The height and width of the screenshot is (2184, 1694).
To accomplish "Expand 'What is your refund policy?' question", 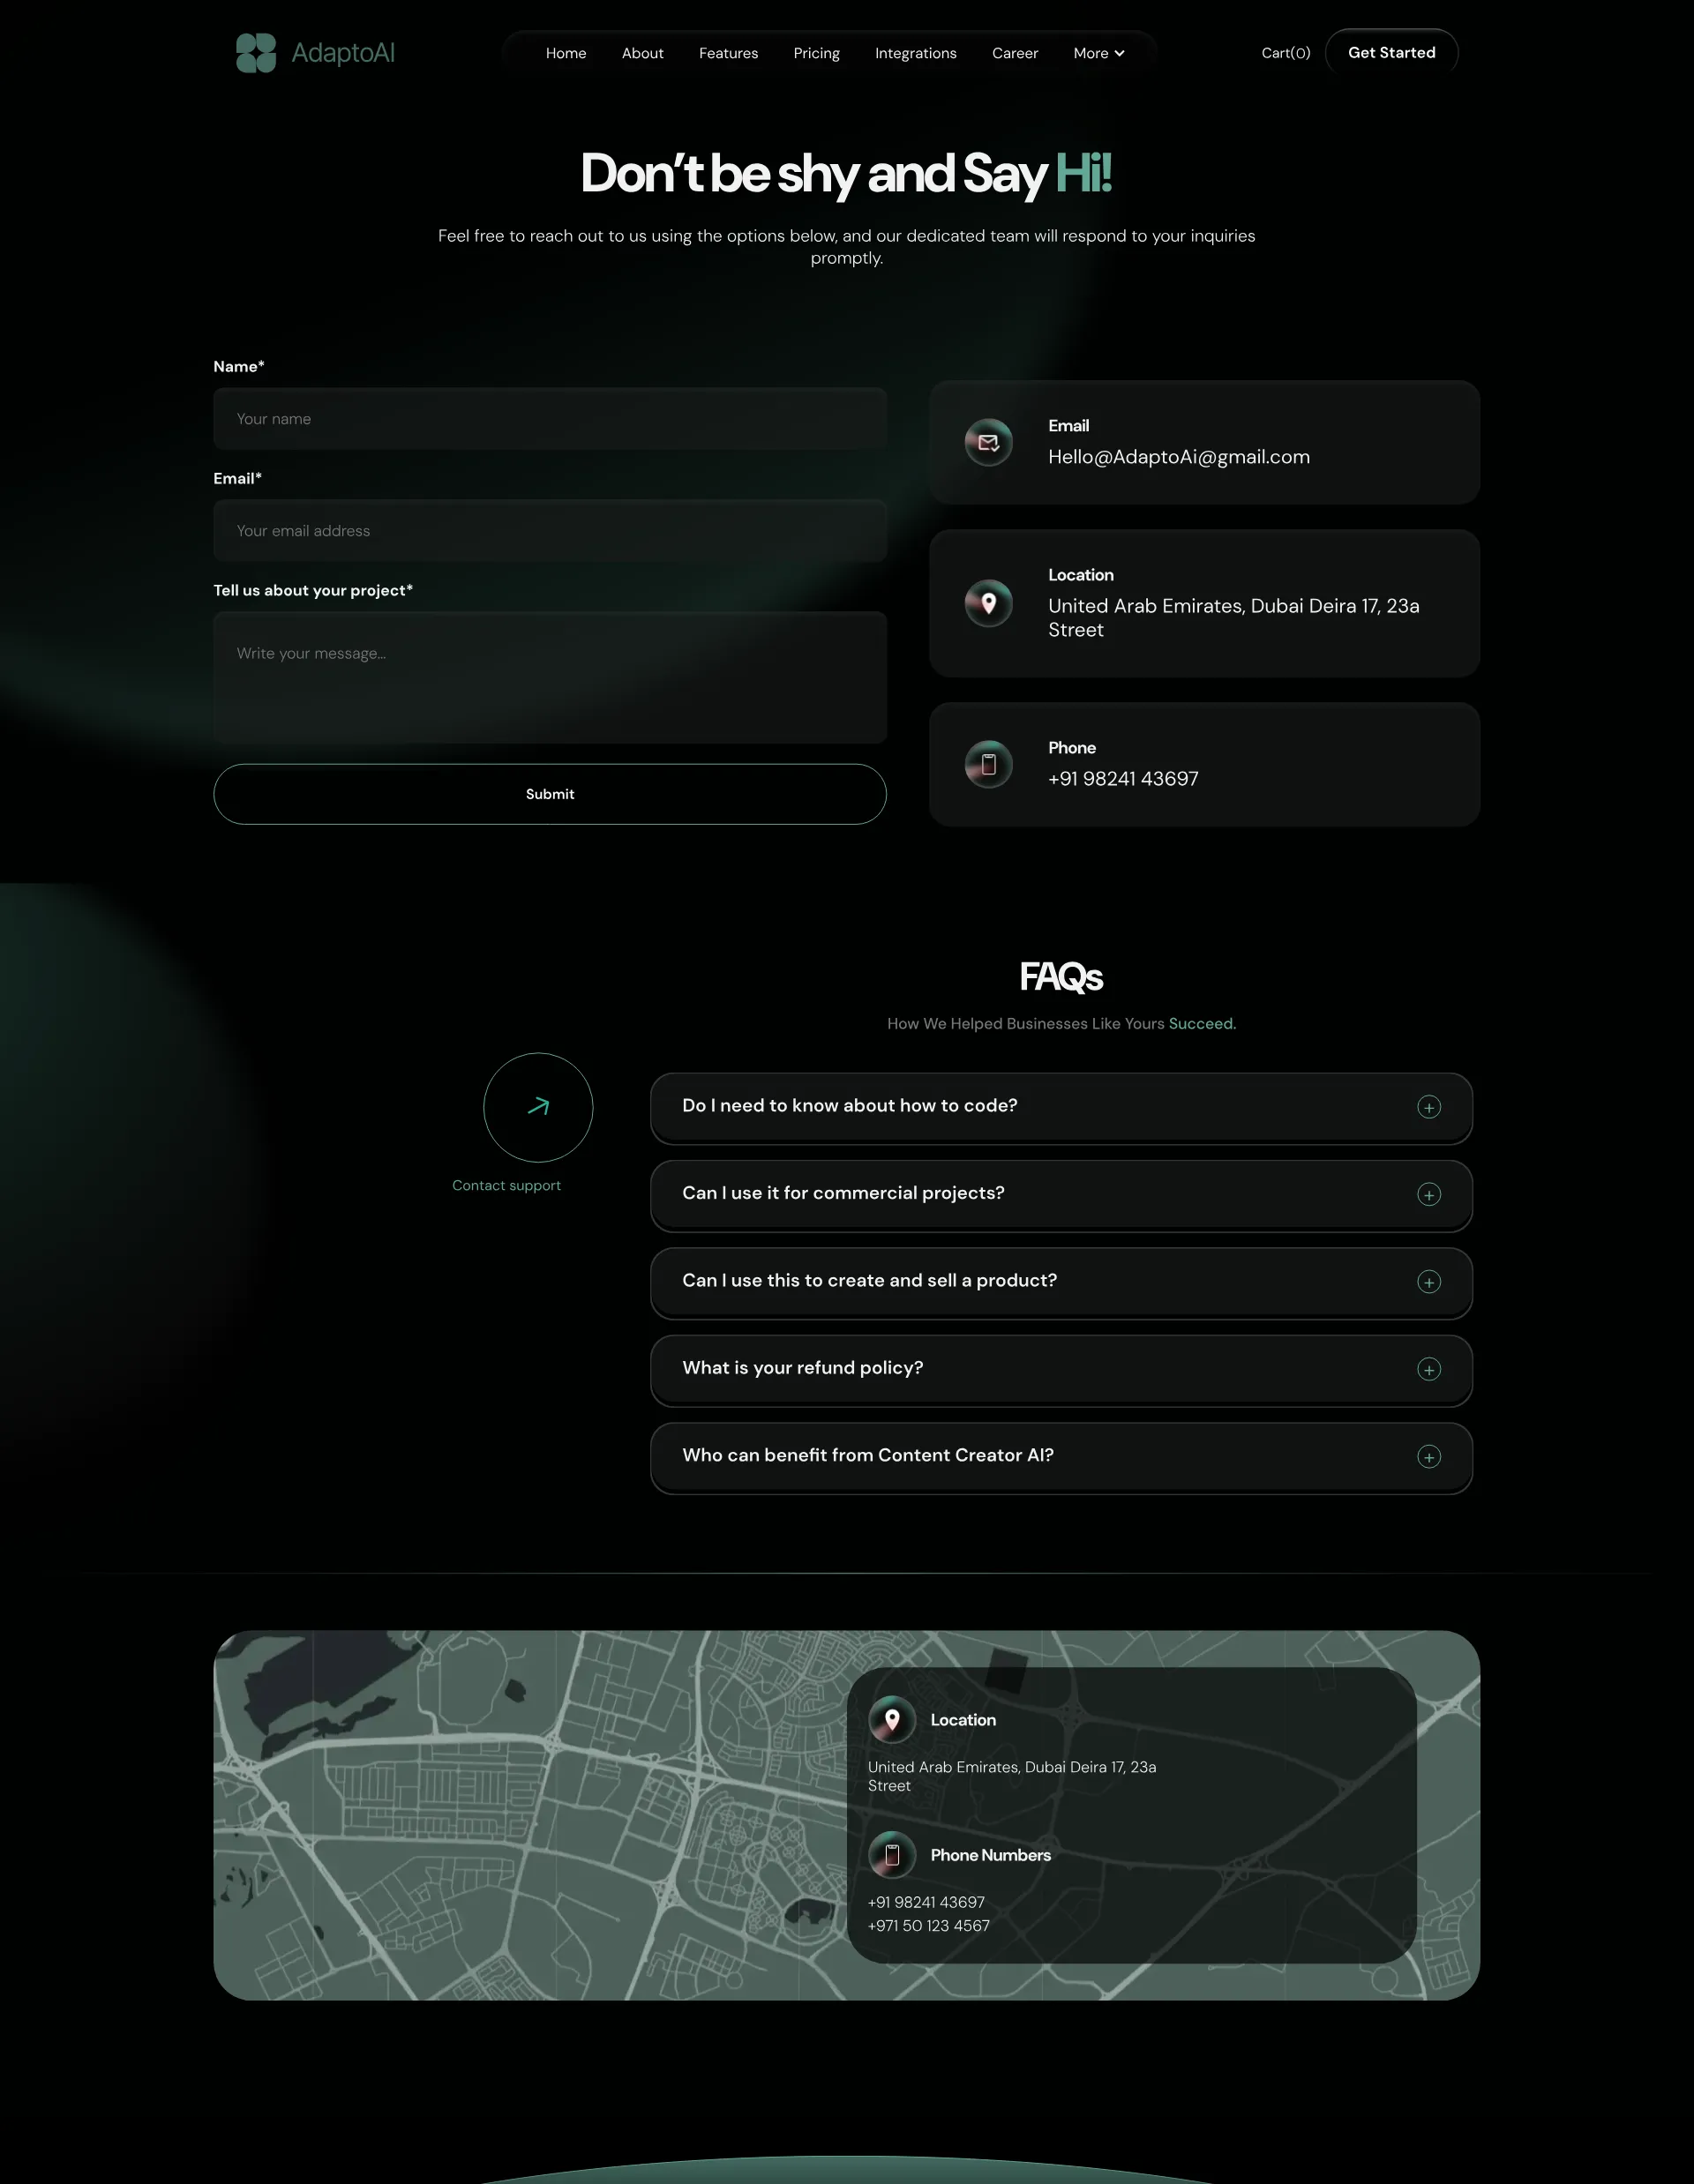I will click(x=1428, y=1369).
